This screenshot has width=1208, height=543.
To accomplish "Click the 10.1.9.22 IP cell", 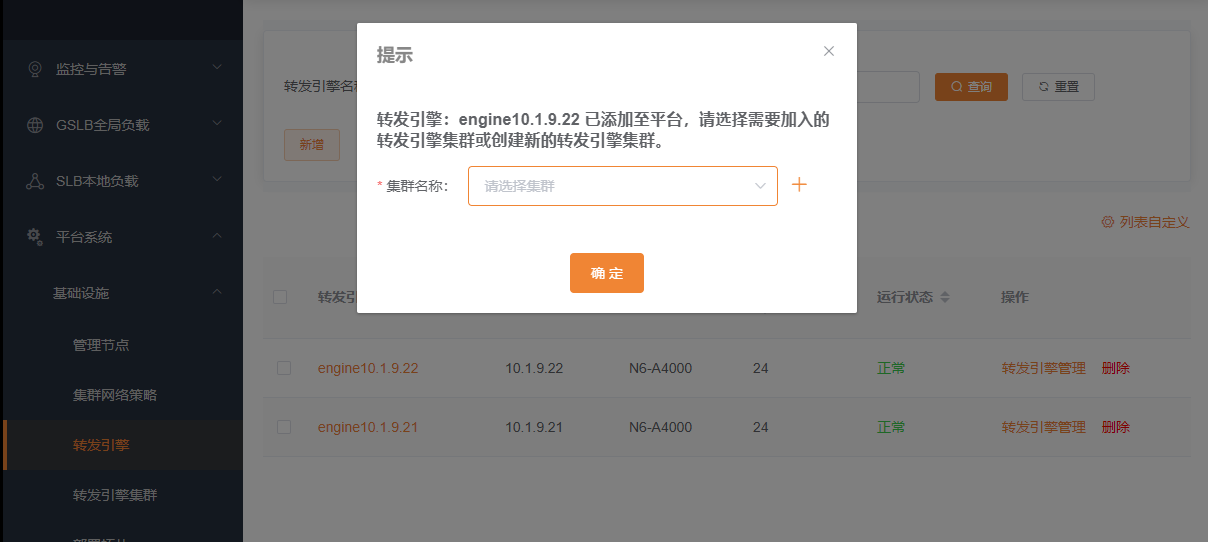I will 535,368.
